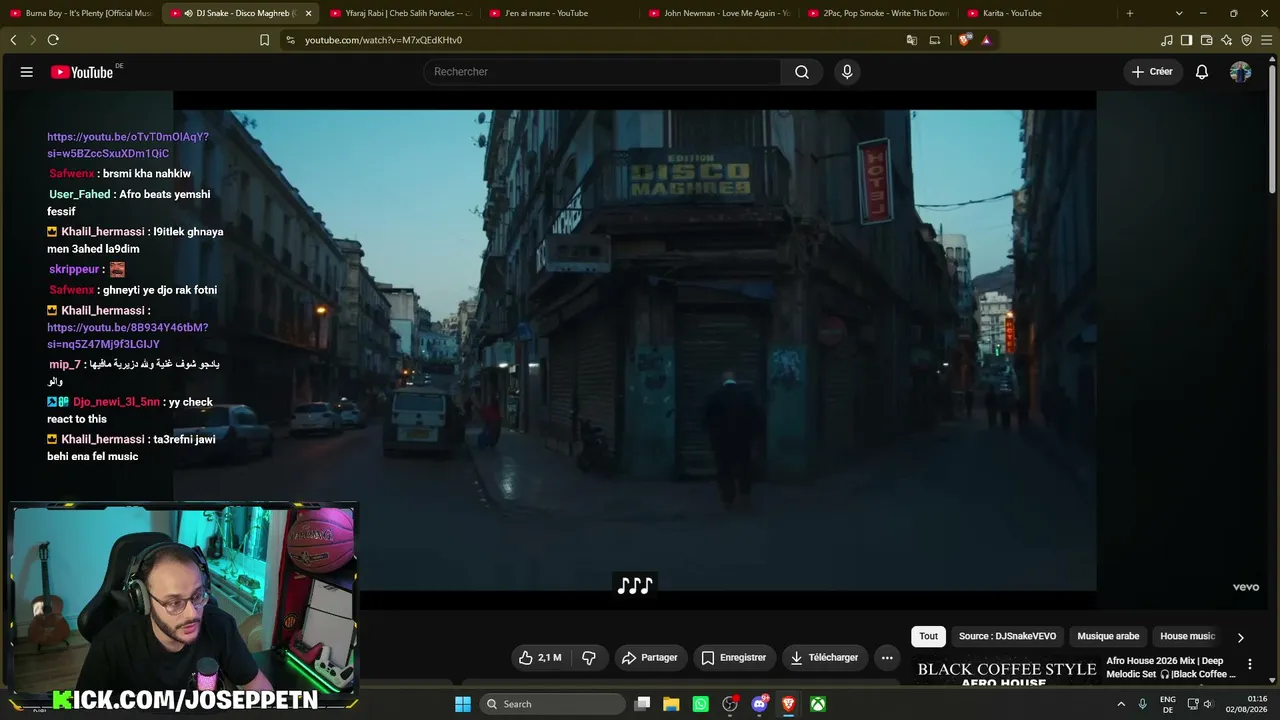
Task: Click the YouTube search magnifier button
Action: (x=802, y=72)
